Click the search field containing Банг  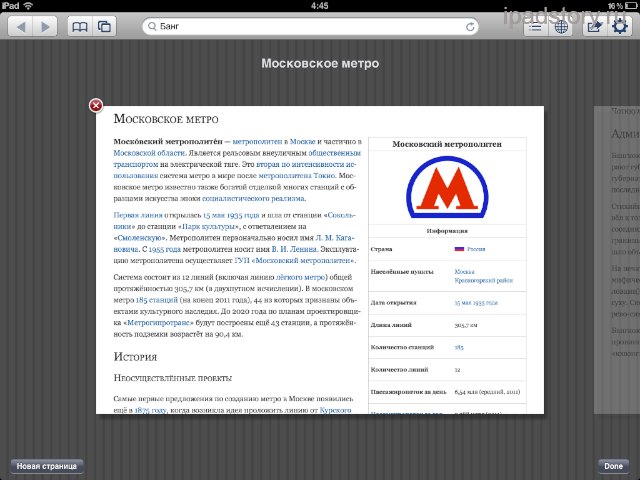pyautogui.click(x=310, y=27)
